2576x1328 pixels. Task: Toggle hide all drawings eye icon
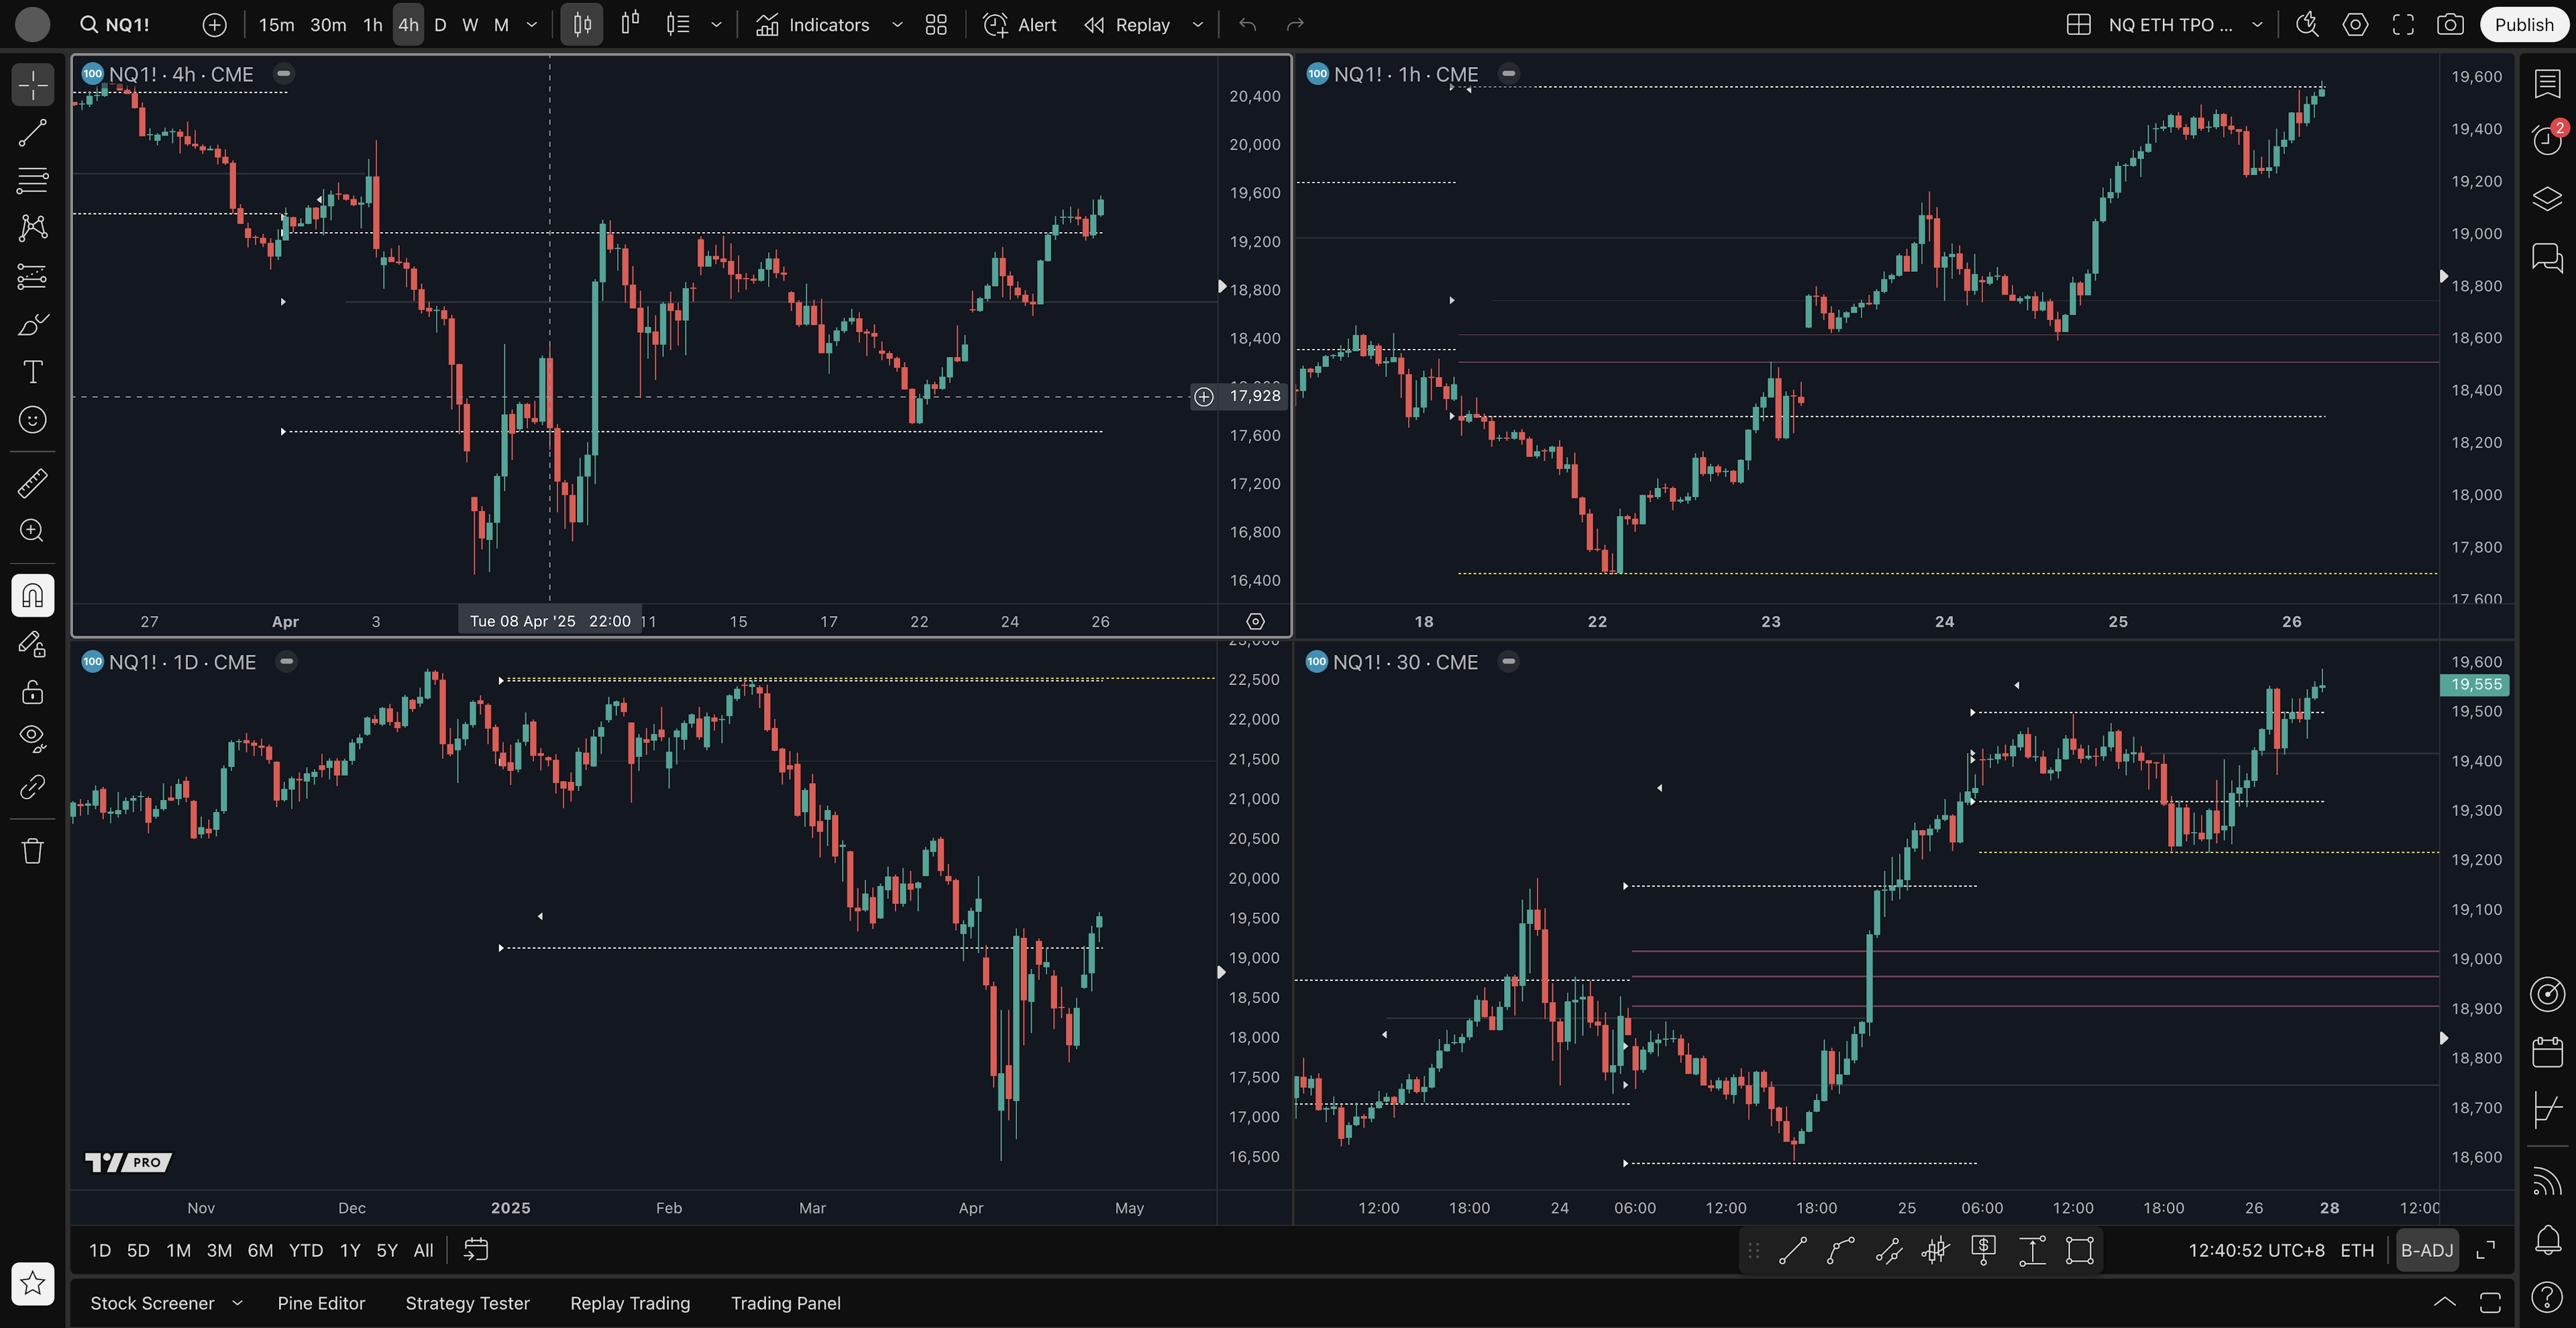(x=32, y=738)
